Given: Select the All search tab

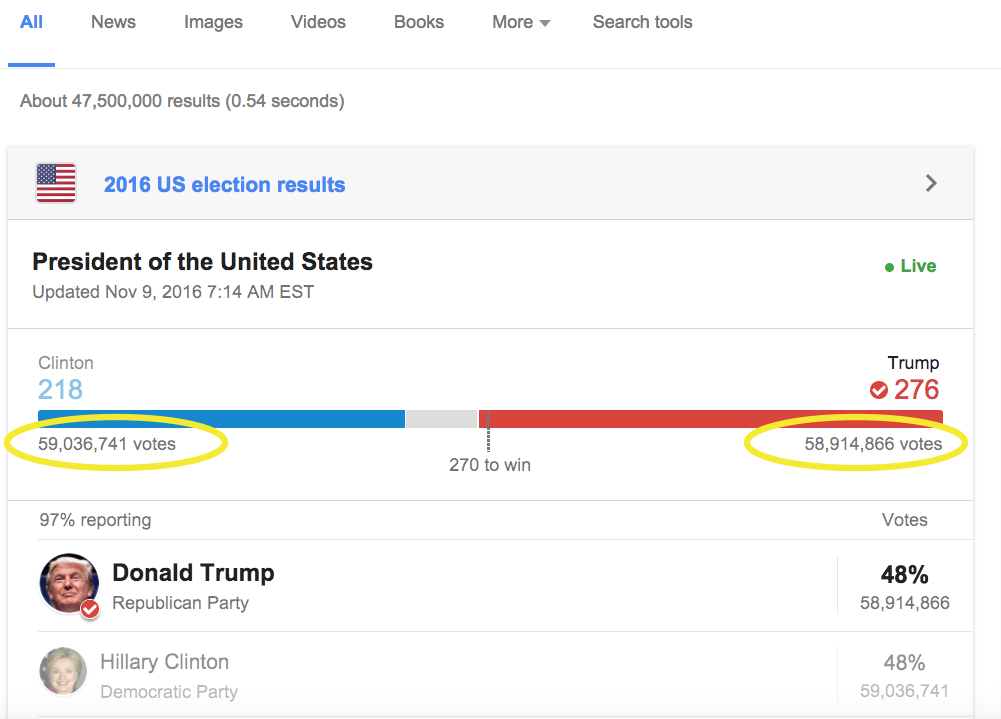Looking at the screenshot, I should click(x=31, y=22).
